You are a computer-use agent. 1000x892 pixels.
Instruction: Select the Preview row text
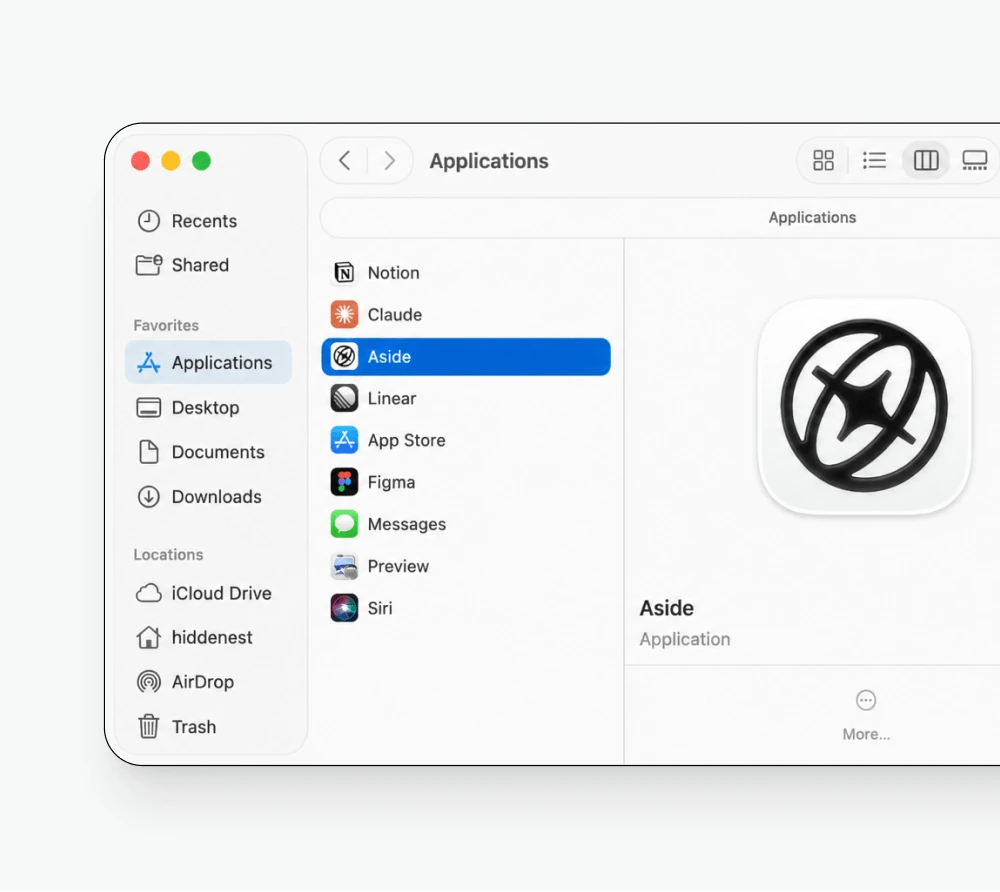pos(398,566)
